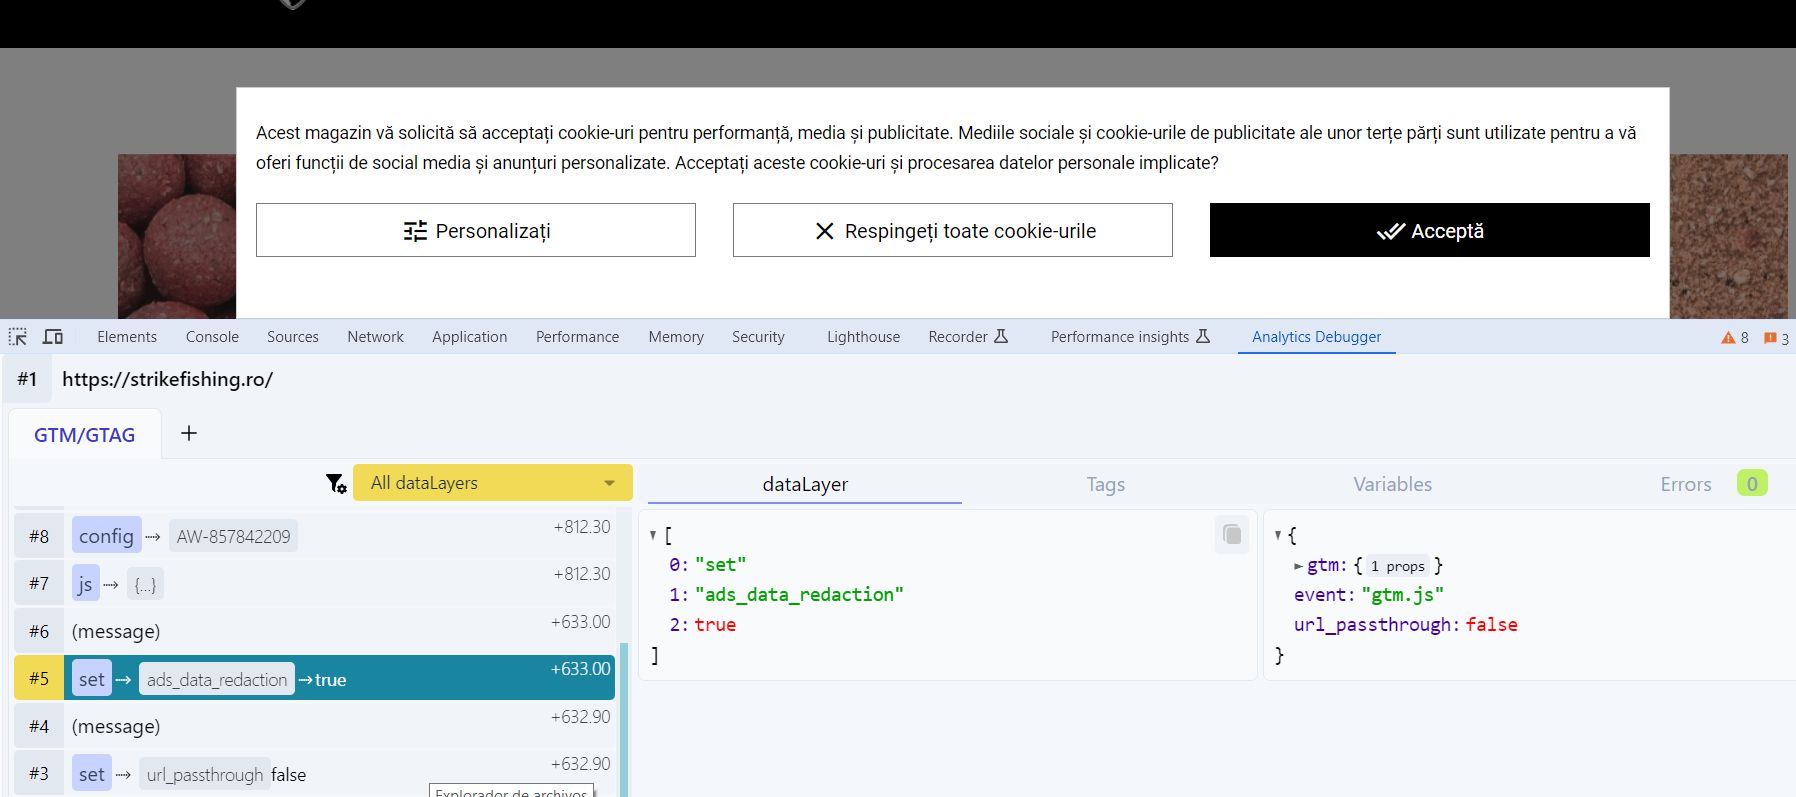This screenshot has height=797, width=1796.
Task: Collapse the dataLayer array triangle
Action: [x=653, y=536]
